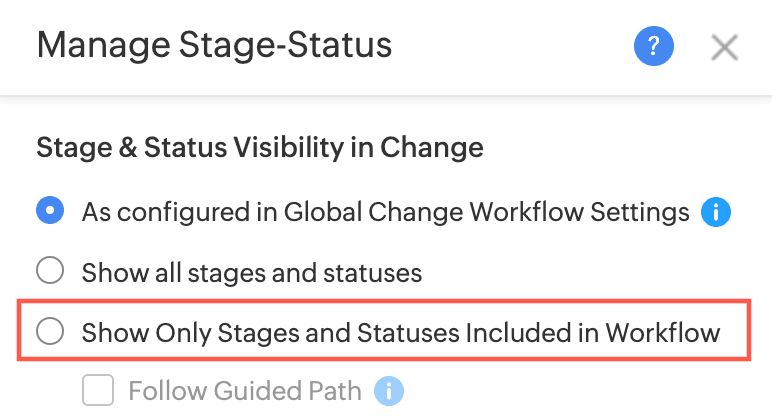Click info icon beside Global Change Workflow Settings
772x416 pixels.
point(716,212)
